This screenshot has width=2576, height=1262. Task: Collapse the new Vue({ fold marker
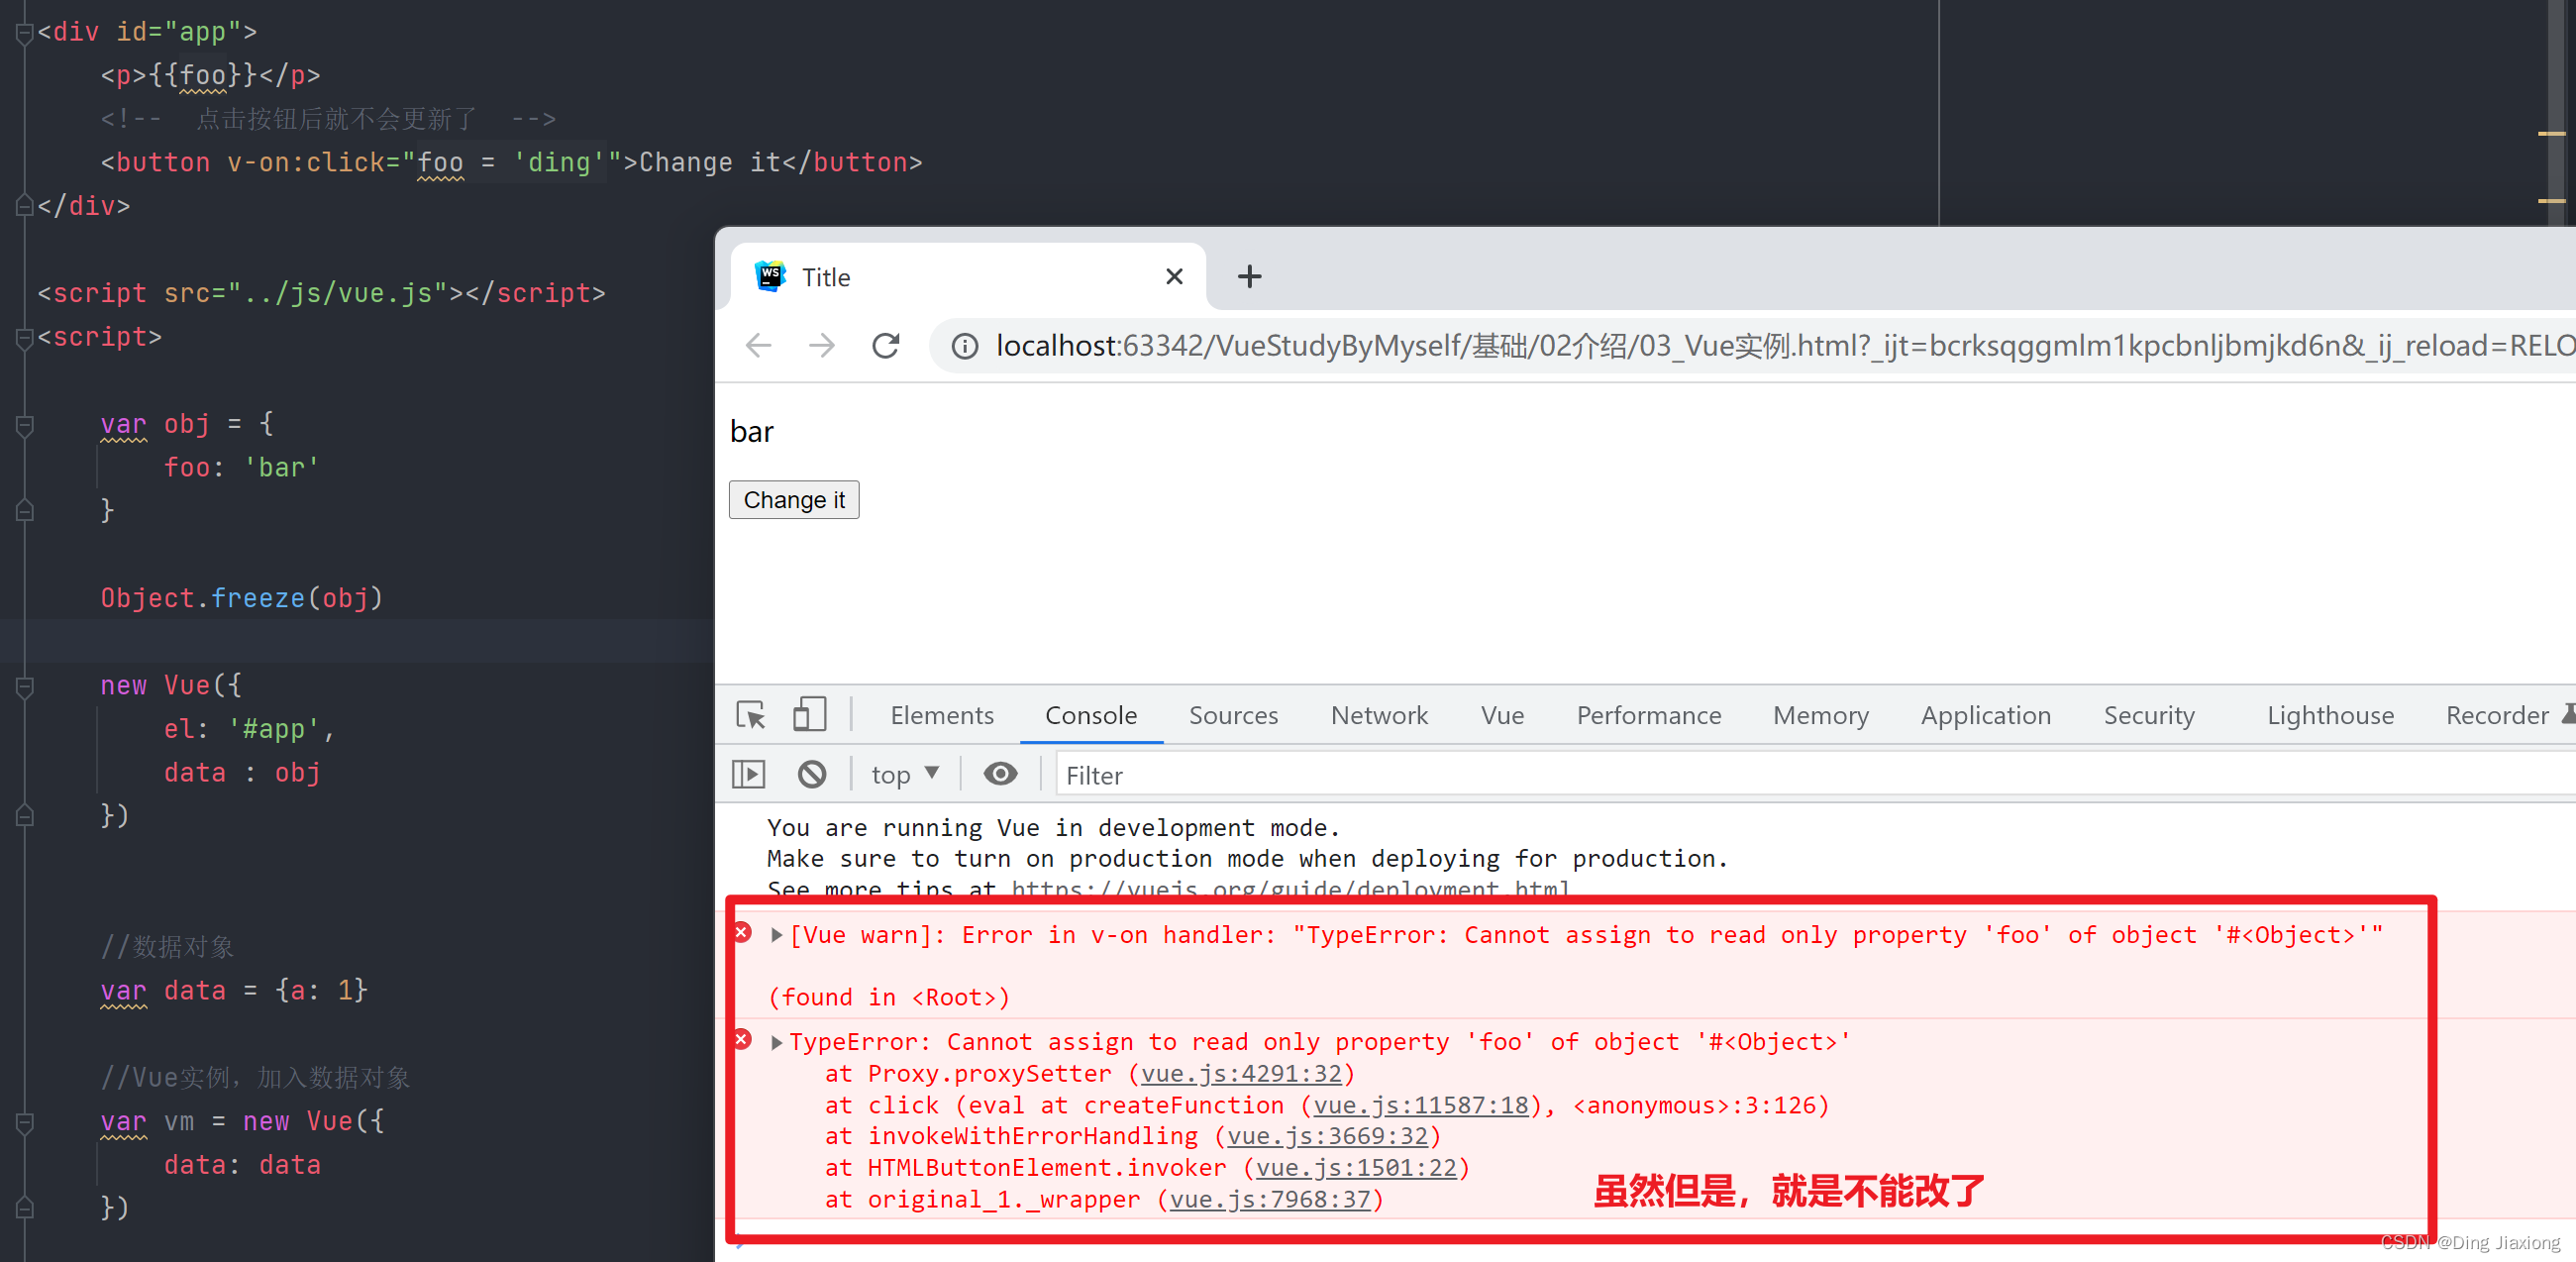point(24,686)
